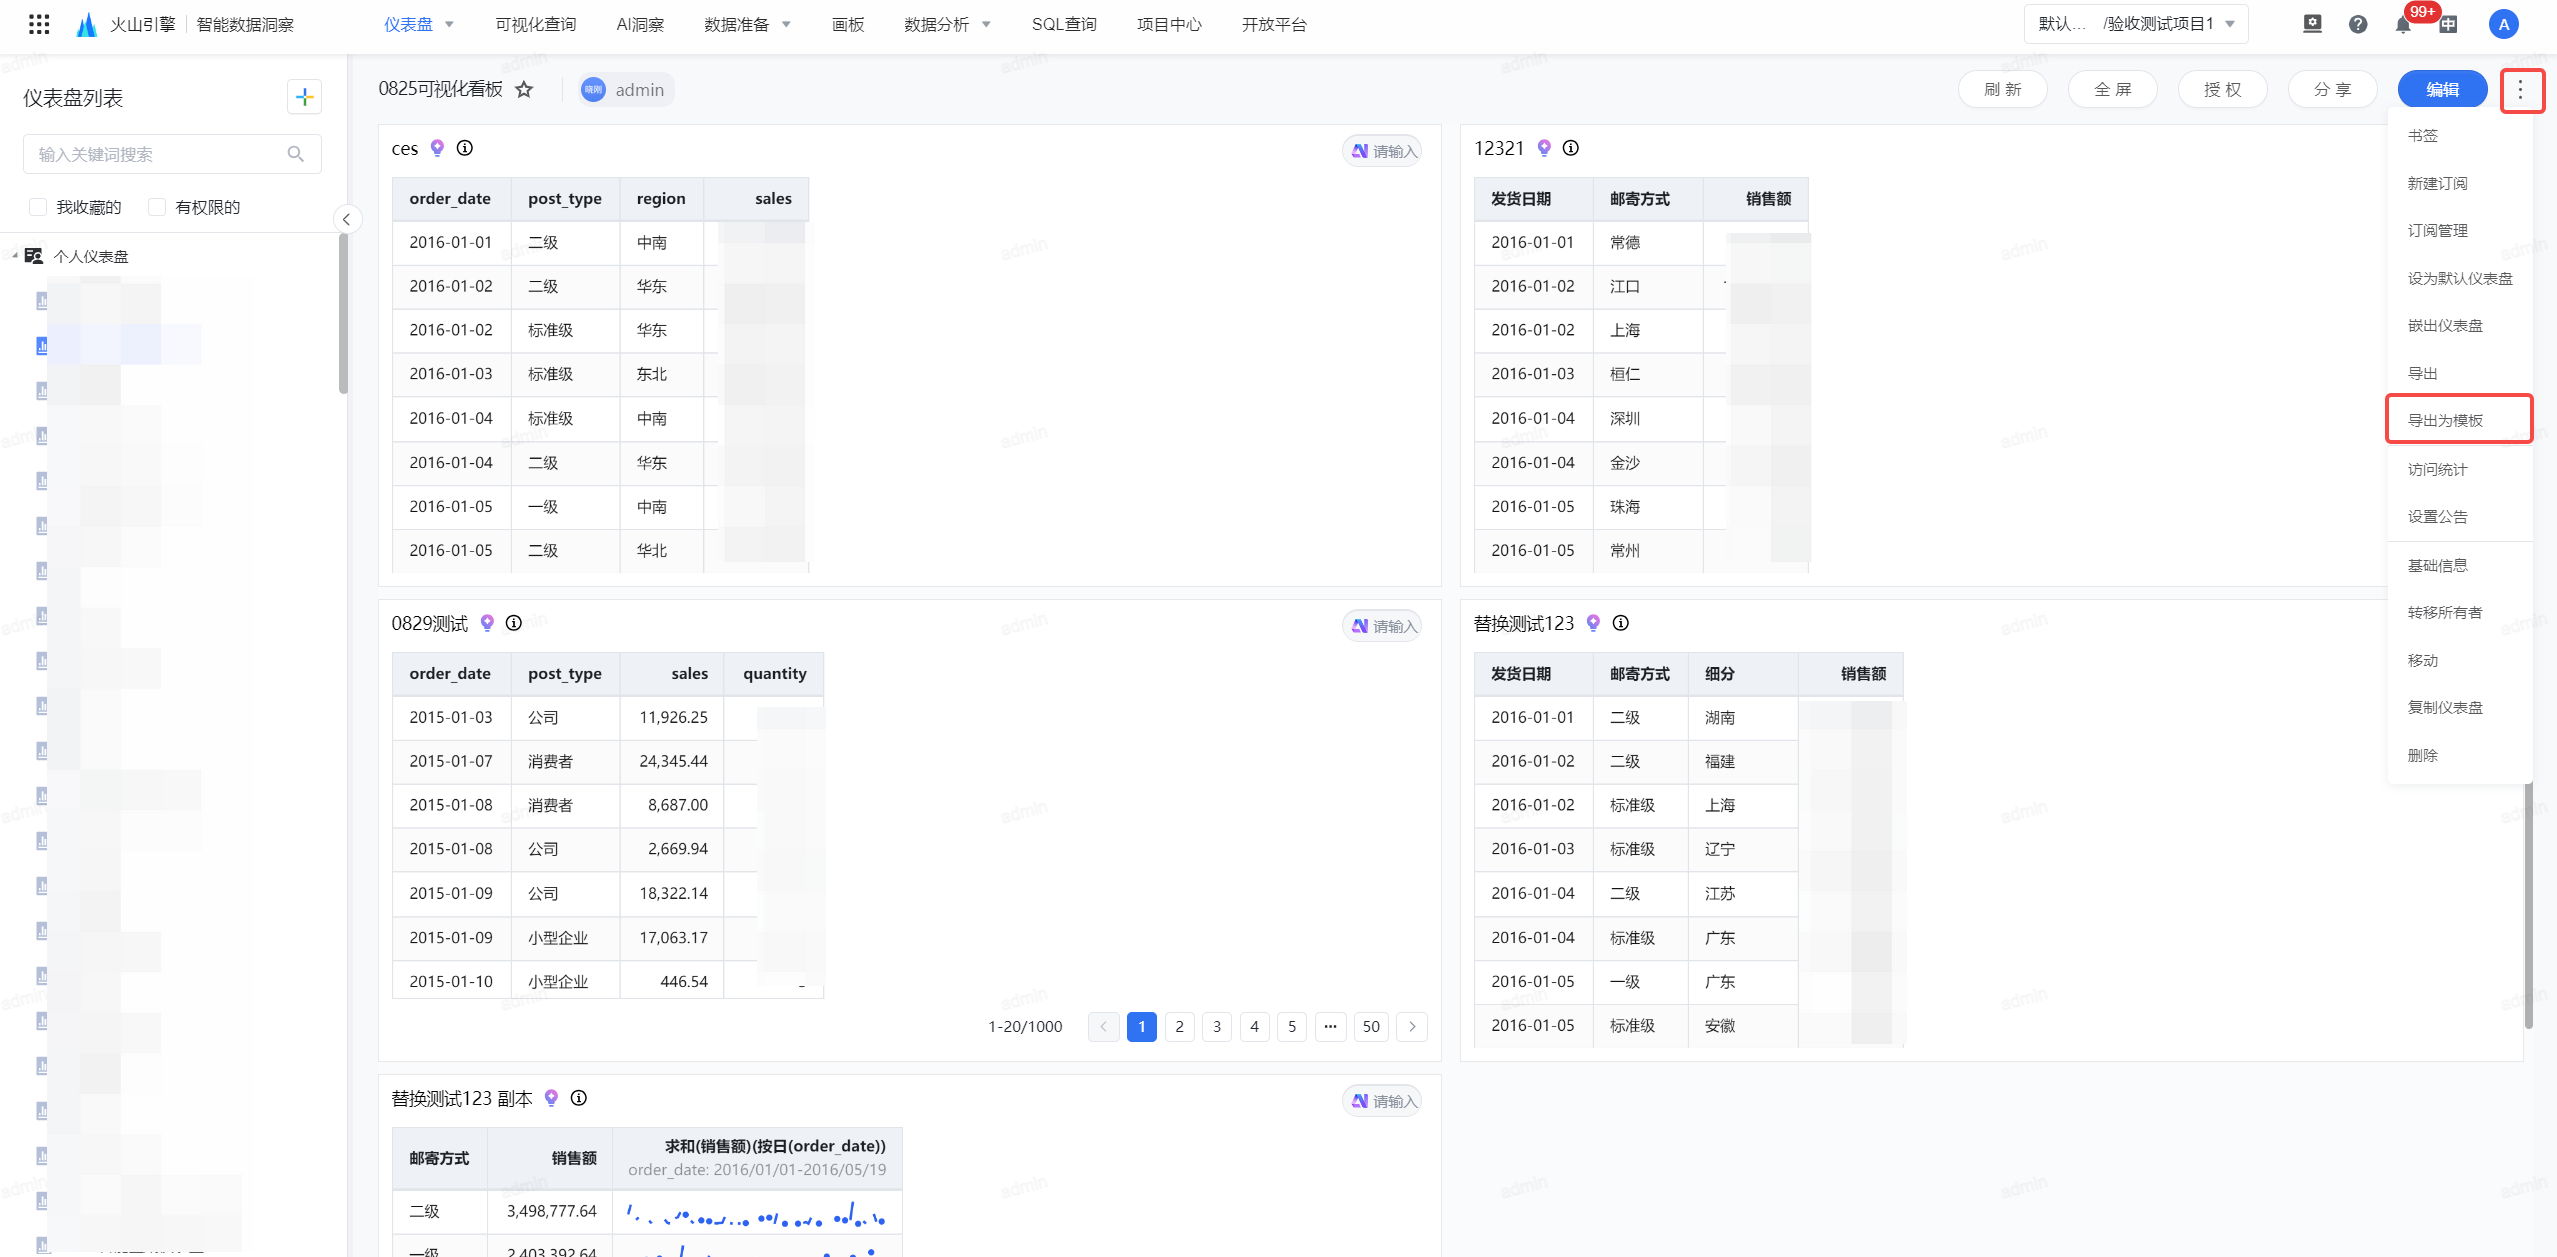Go to page 2 in pagination
Image resolution: width=2557 pixels, height=1257 pixels.
1179,1027
